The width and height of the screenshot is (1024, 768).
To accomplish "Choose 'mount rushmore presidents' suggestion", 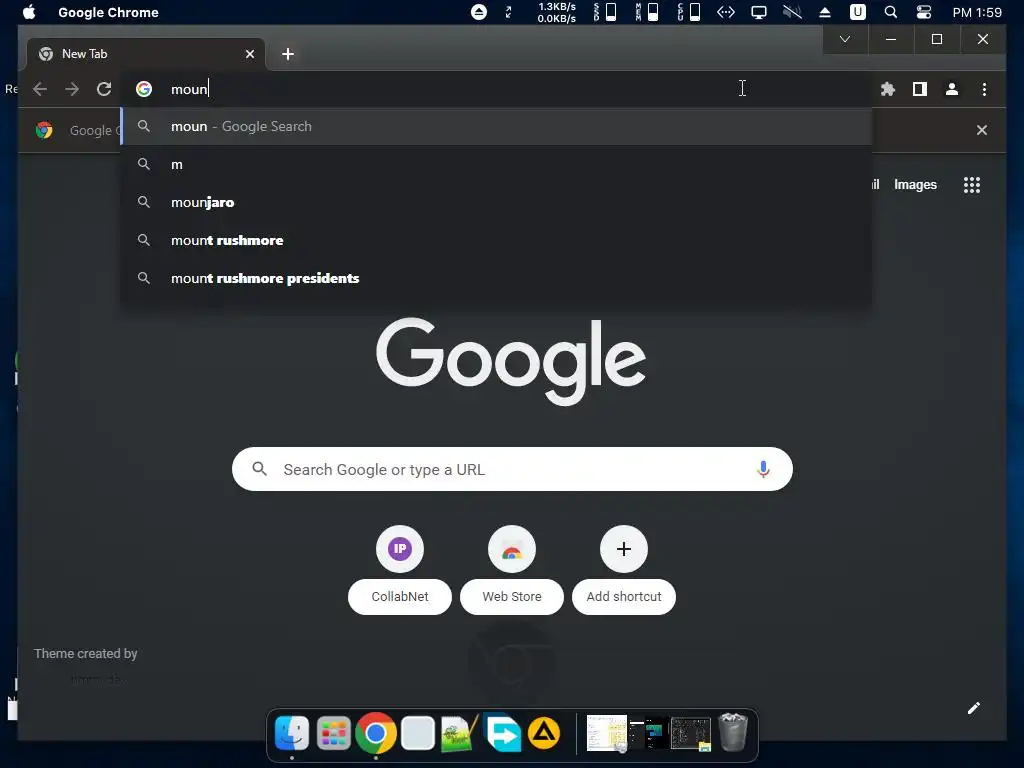I will (x=496, y=278).
